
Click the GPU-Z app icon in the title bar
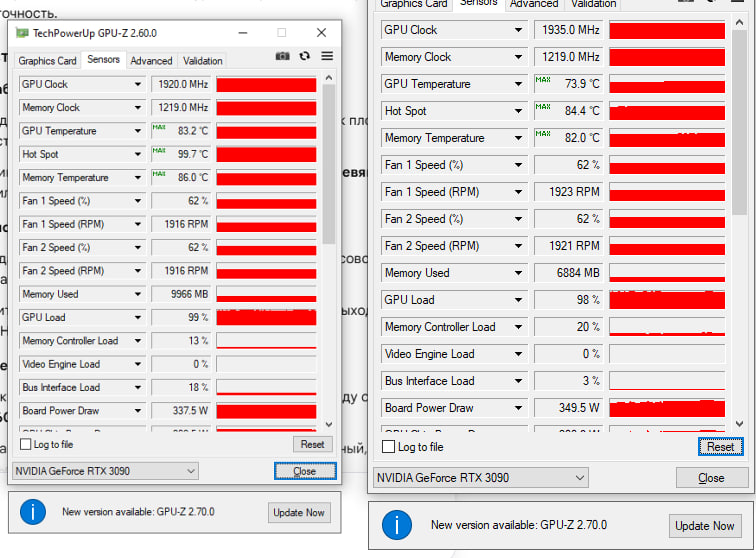tap(22, 33)
